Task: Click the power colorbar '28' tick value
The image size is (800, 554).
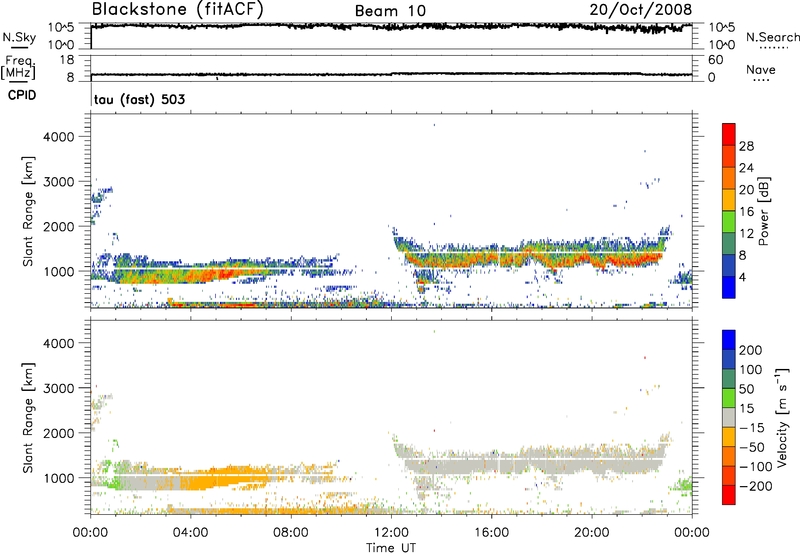Action: click(746, 146)
